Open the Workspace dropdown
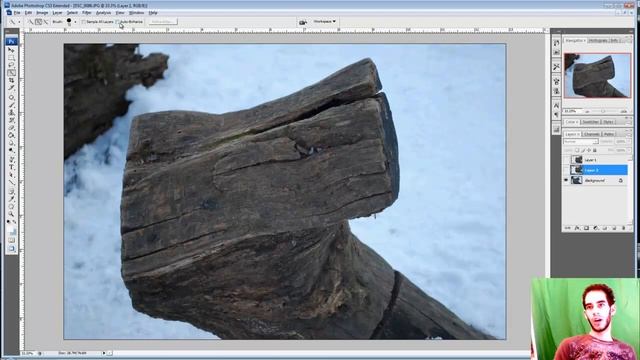The height and width of the screenshot is (360, 640). point(324,21)
